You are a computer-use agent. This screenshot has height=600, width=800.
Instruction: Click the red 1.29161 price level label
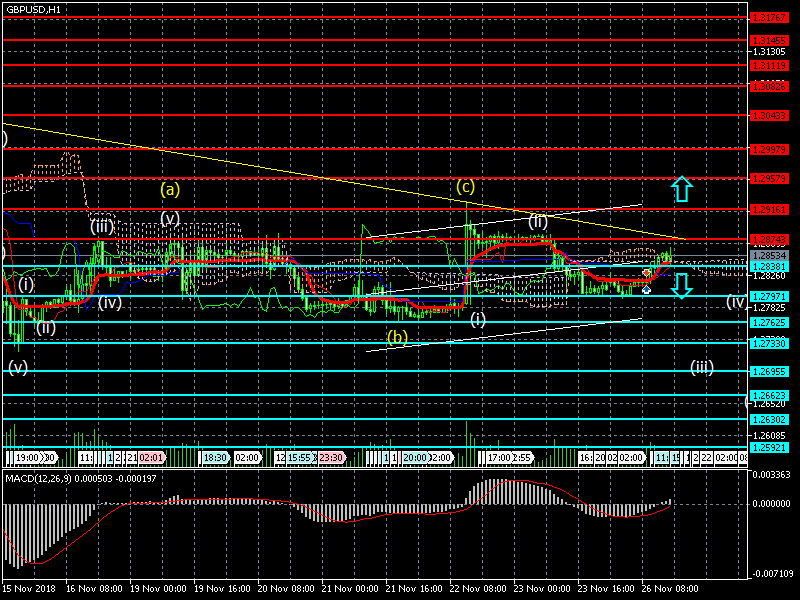(x=769, y=210)
